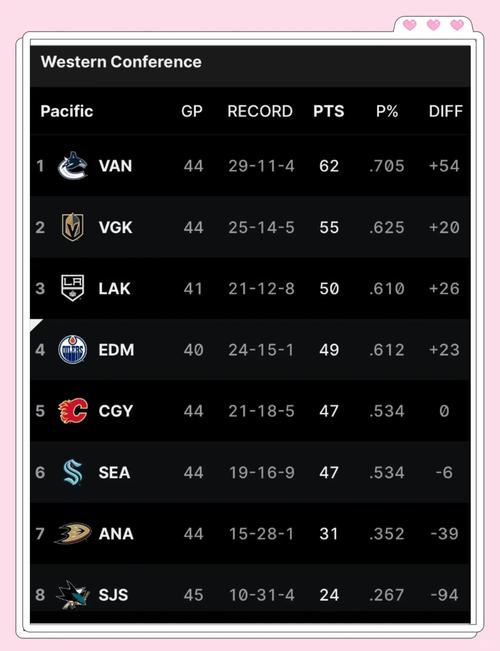This screenshot has width=500, height=651.
Task: Click the Vancouver Canucks logo
Action: point(73,166)
